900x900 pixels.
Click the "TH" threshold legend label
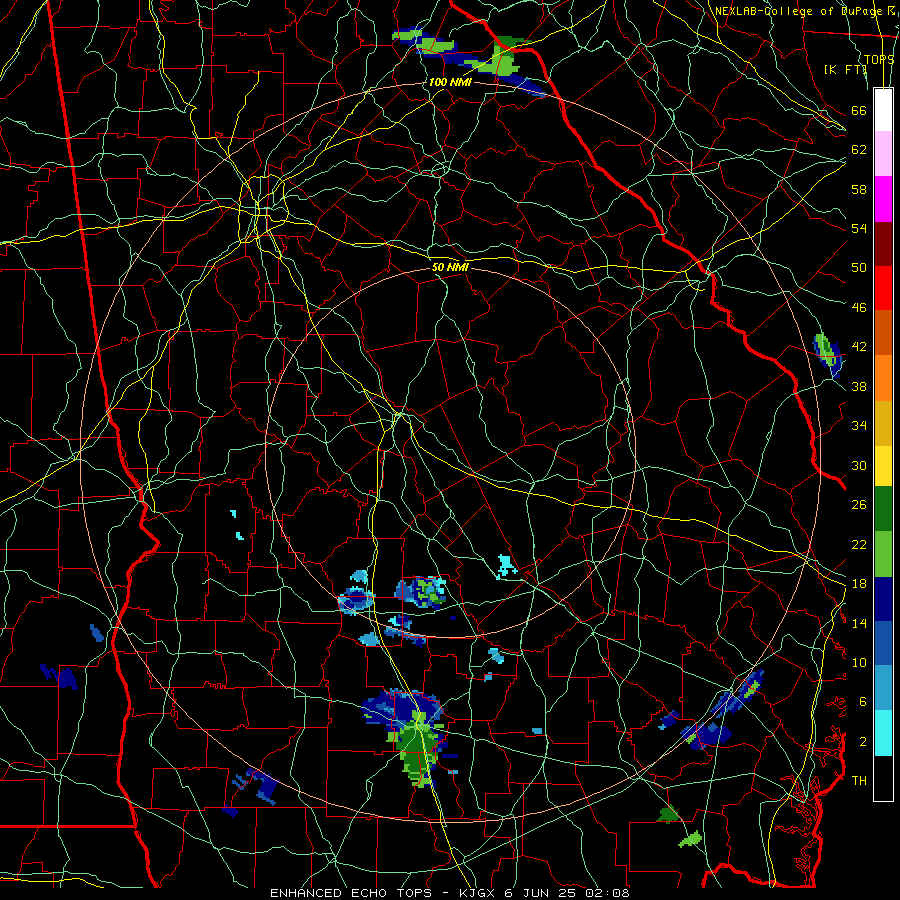[x=859, y=780]
